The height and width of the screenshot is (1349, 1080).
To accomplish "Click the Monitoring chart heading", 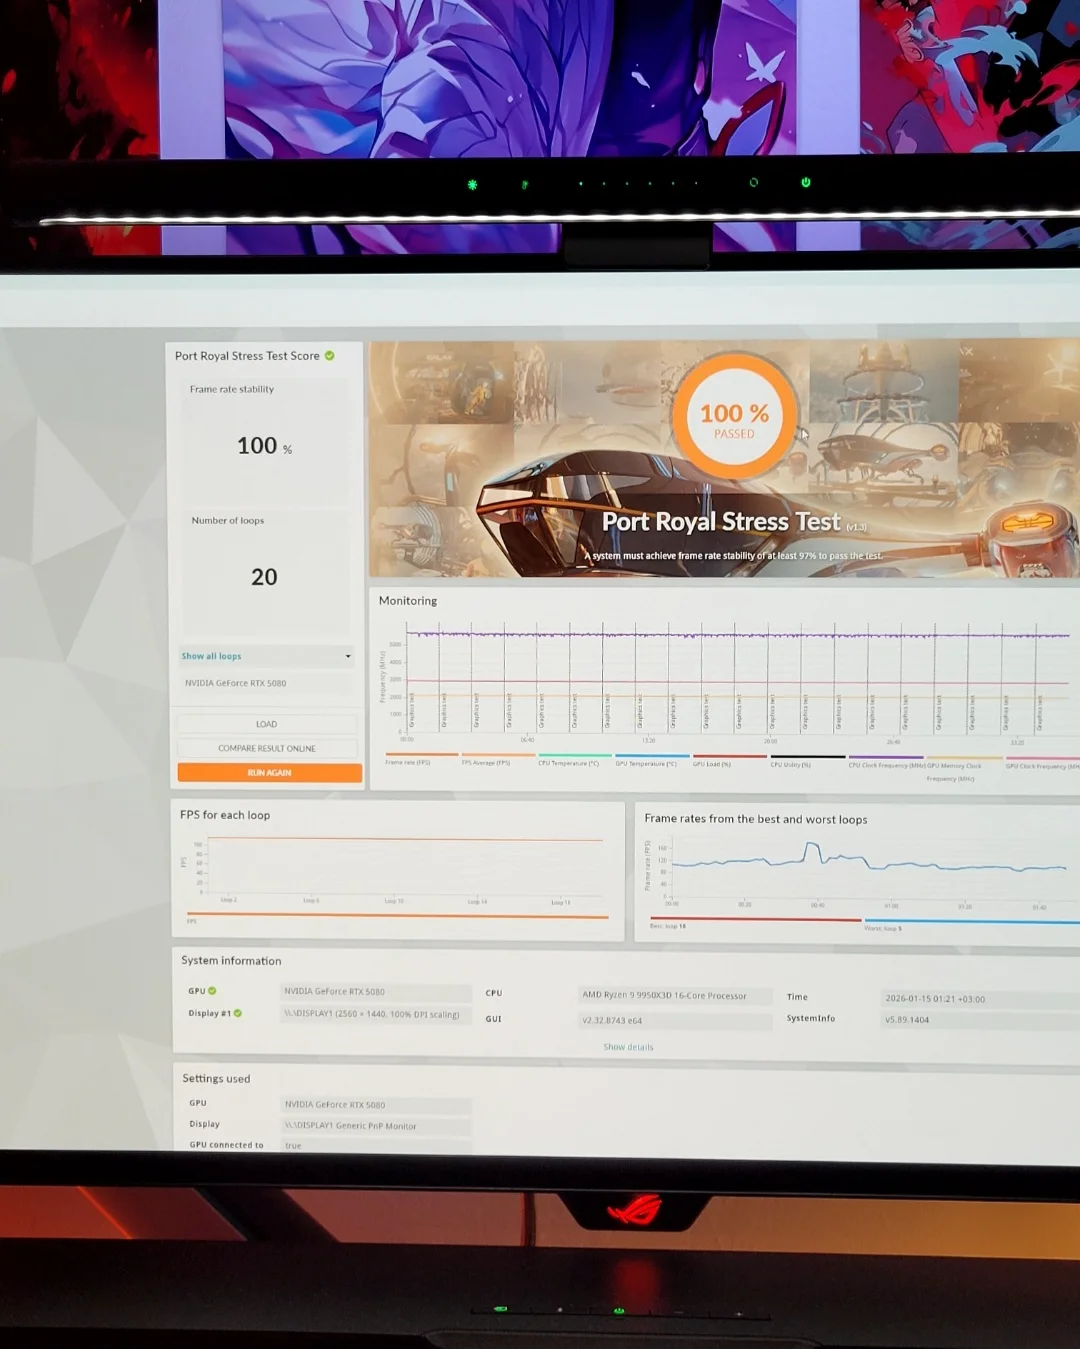I will click(x=408, y=601).
